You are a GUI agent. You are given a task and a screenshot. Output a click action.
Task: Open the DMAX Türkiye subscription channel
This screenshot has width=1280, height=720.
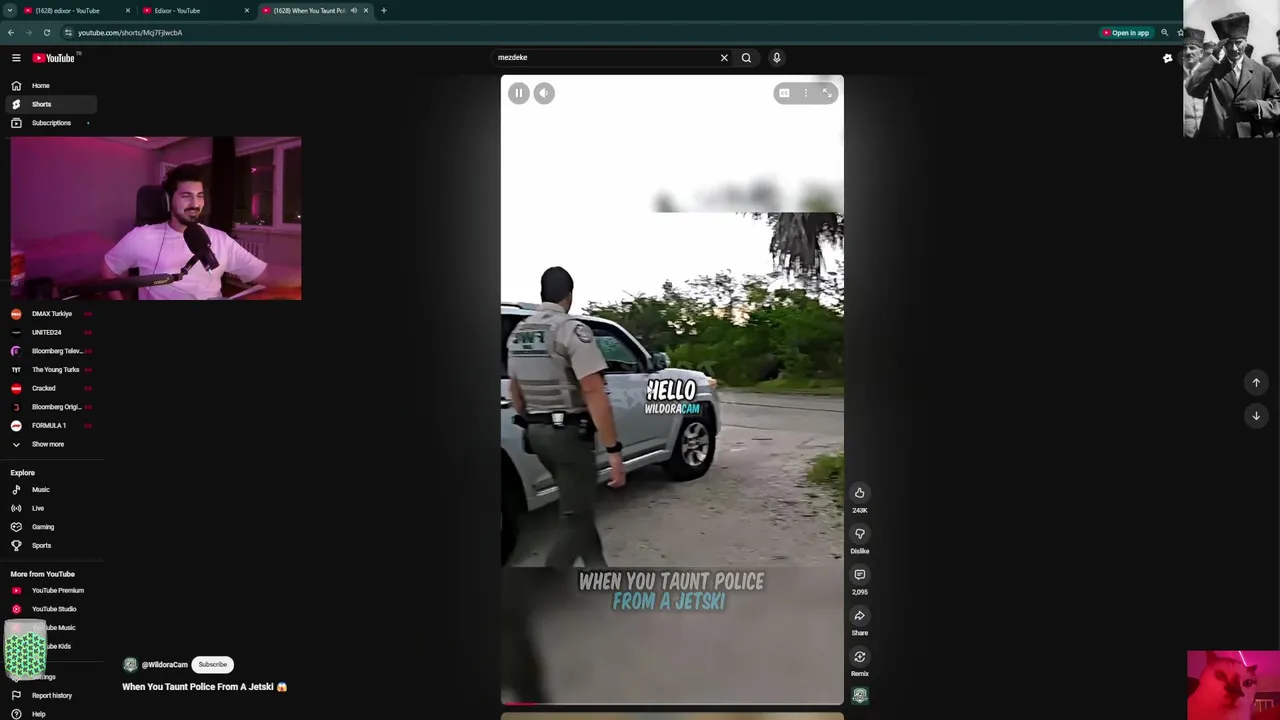tap(51, 314)
